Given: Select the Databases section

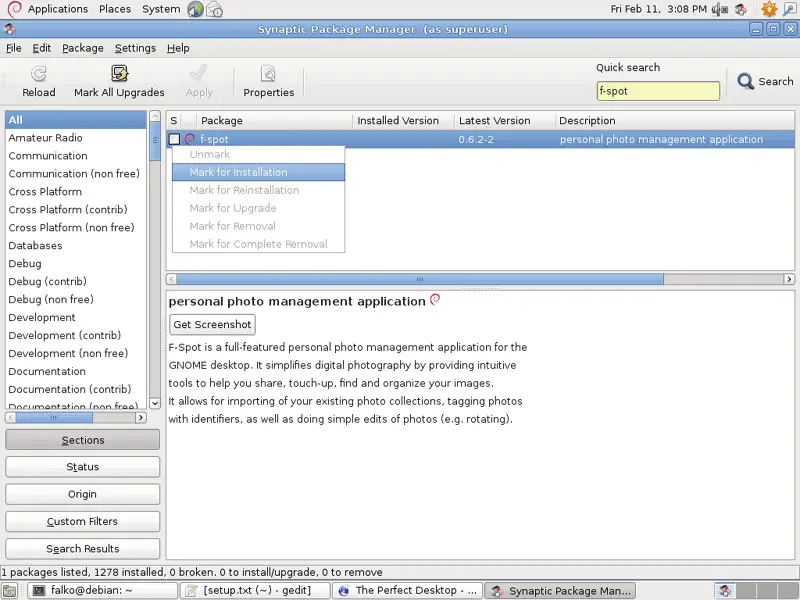Looking at the screenshot, I should tap(76, 245).
